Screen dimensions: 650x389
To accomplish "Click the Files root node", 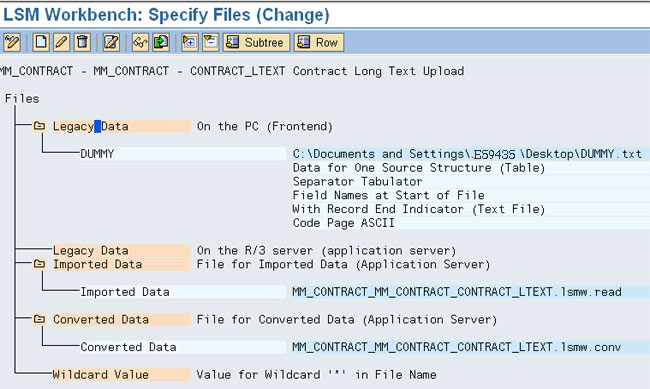I will [22, 99].
